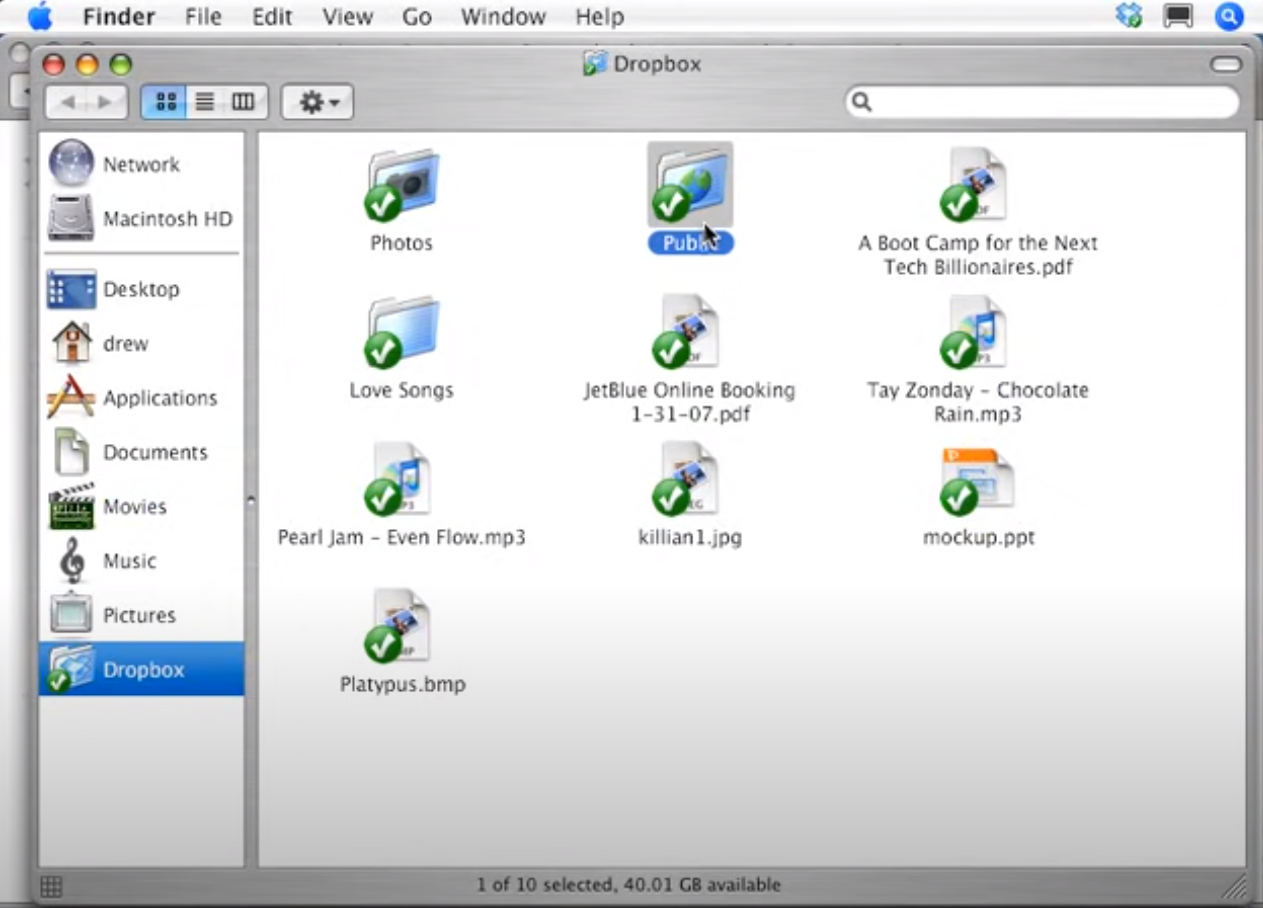Select the Boot Camp PDF file icon

tap(975, 185)
